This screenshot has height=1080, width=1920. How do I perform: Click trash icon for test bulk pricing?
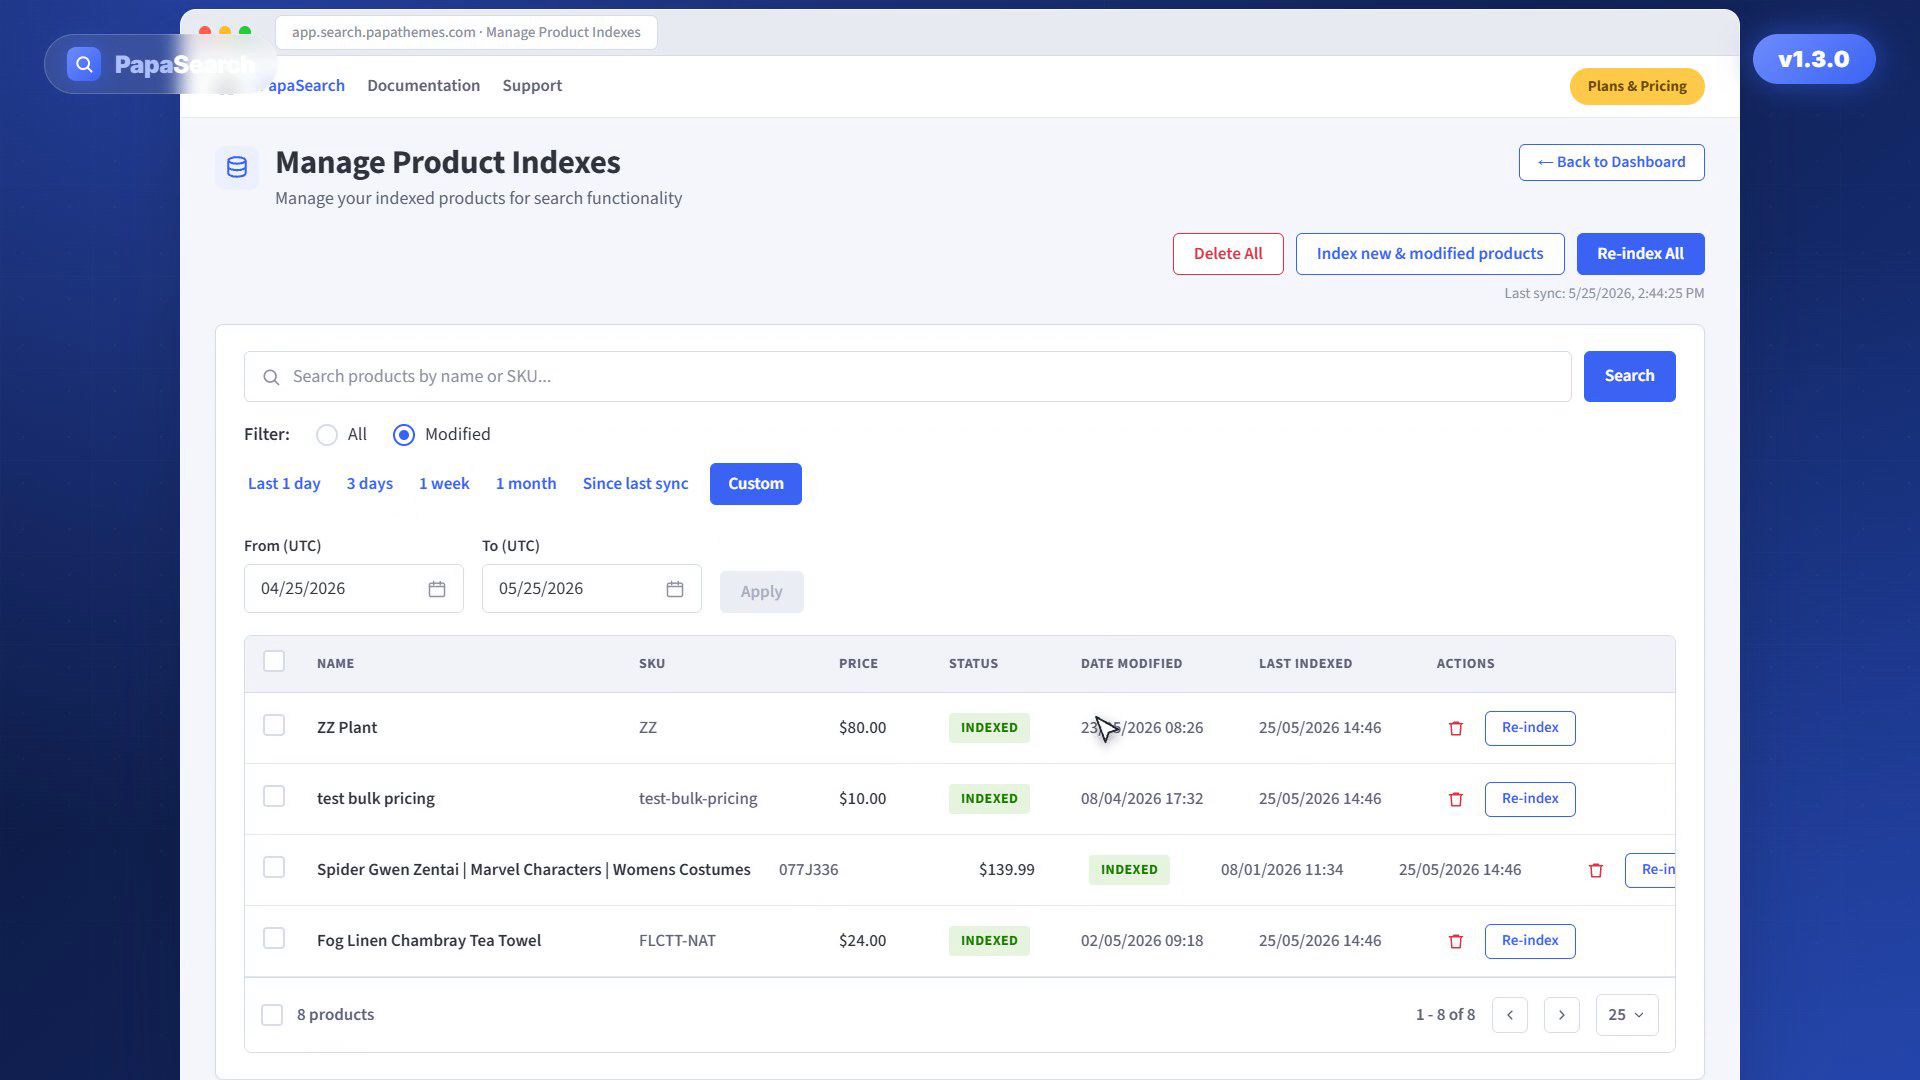[x=1456, y=799]
